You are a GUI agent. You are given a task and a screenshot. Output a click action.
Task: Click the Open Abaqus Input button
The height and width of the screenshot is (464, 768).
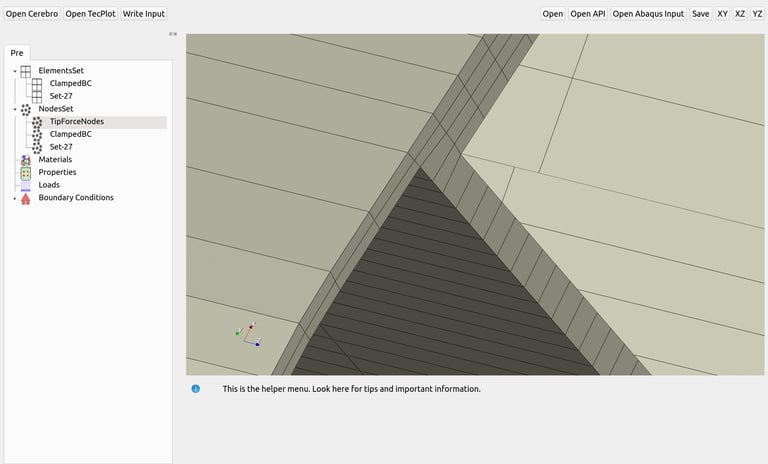point(648,14)
